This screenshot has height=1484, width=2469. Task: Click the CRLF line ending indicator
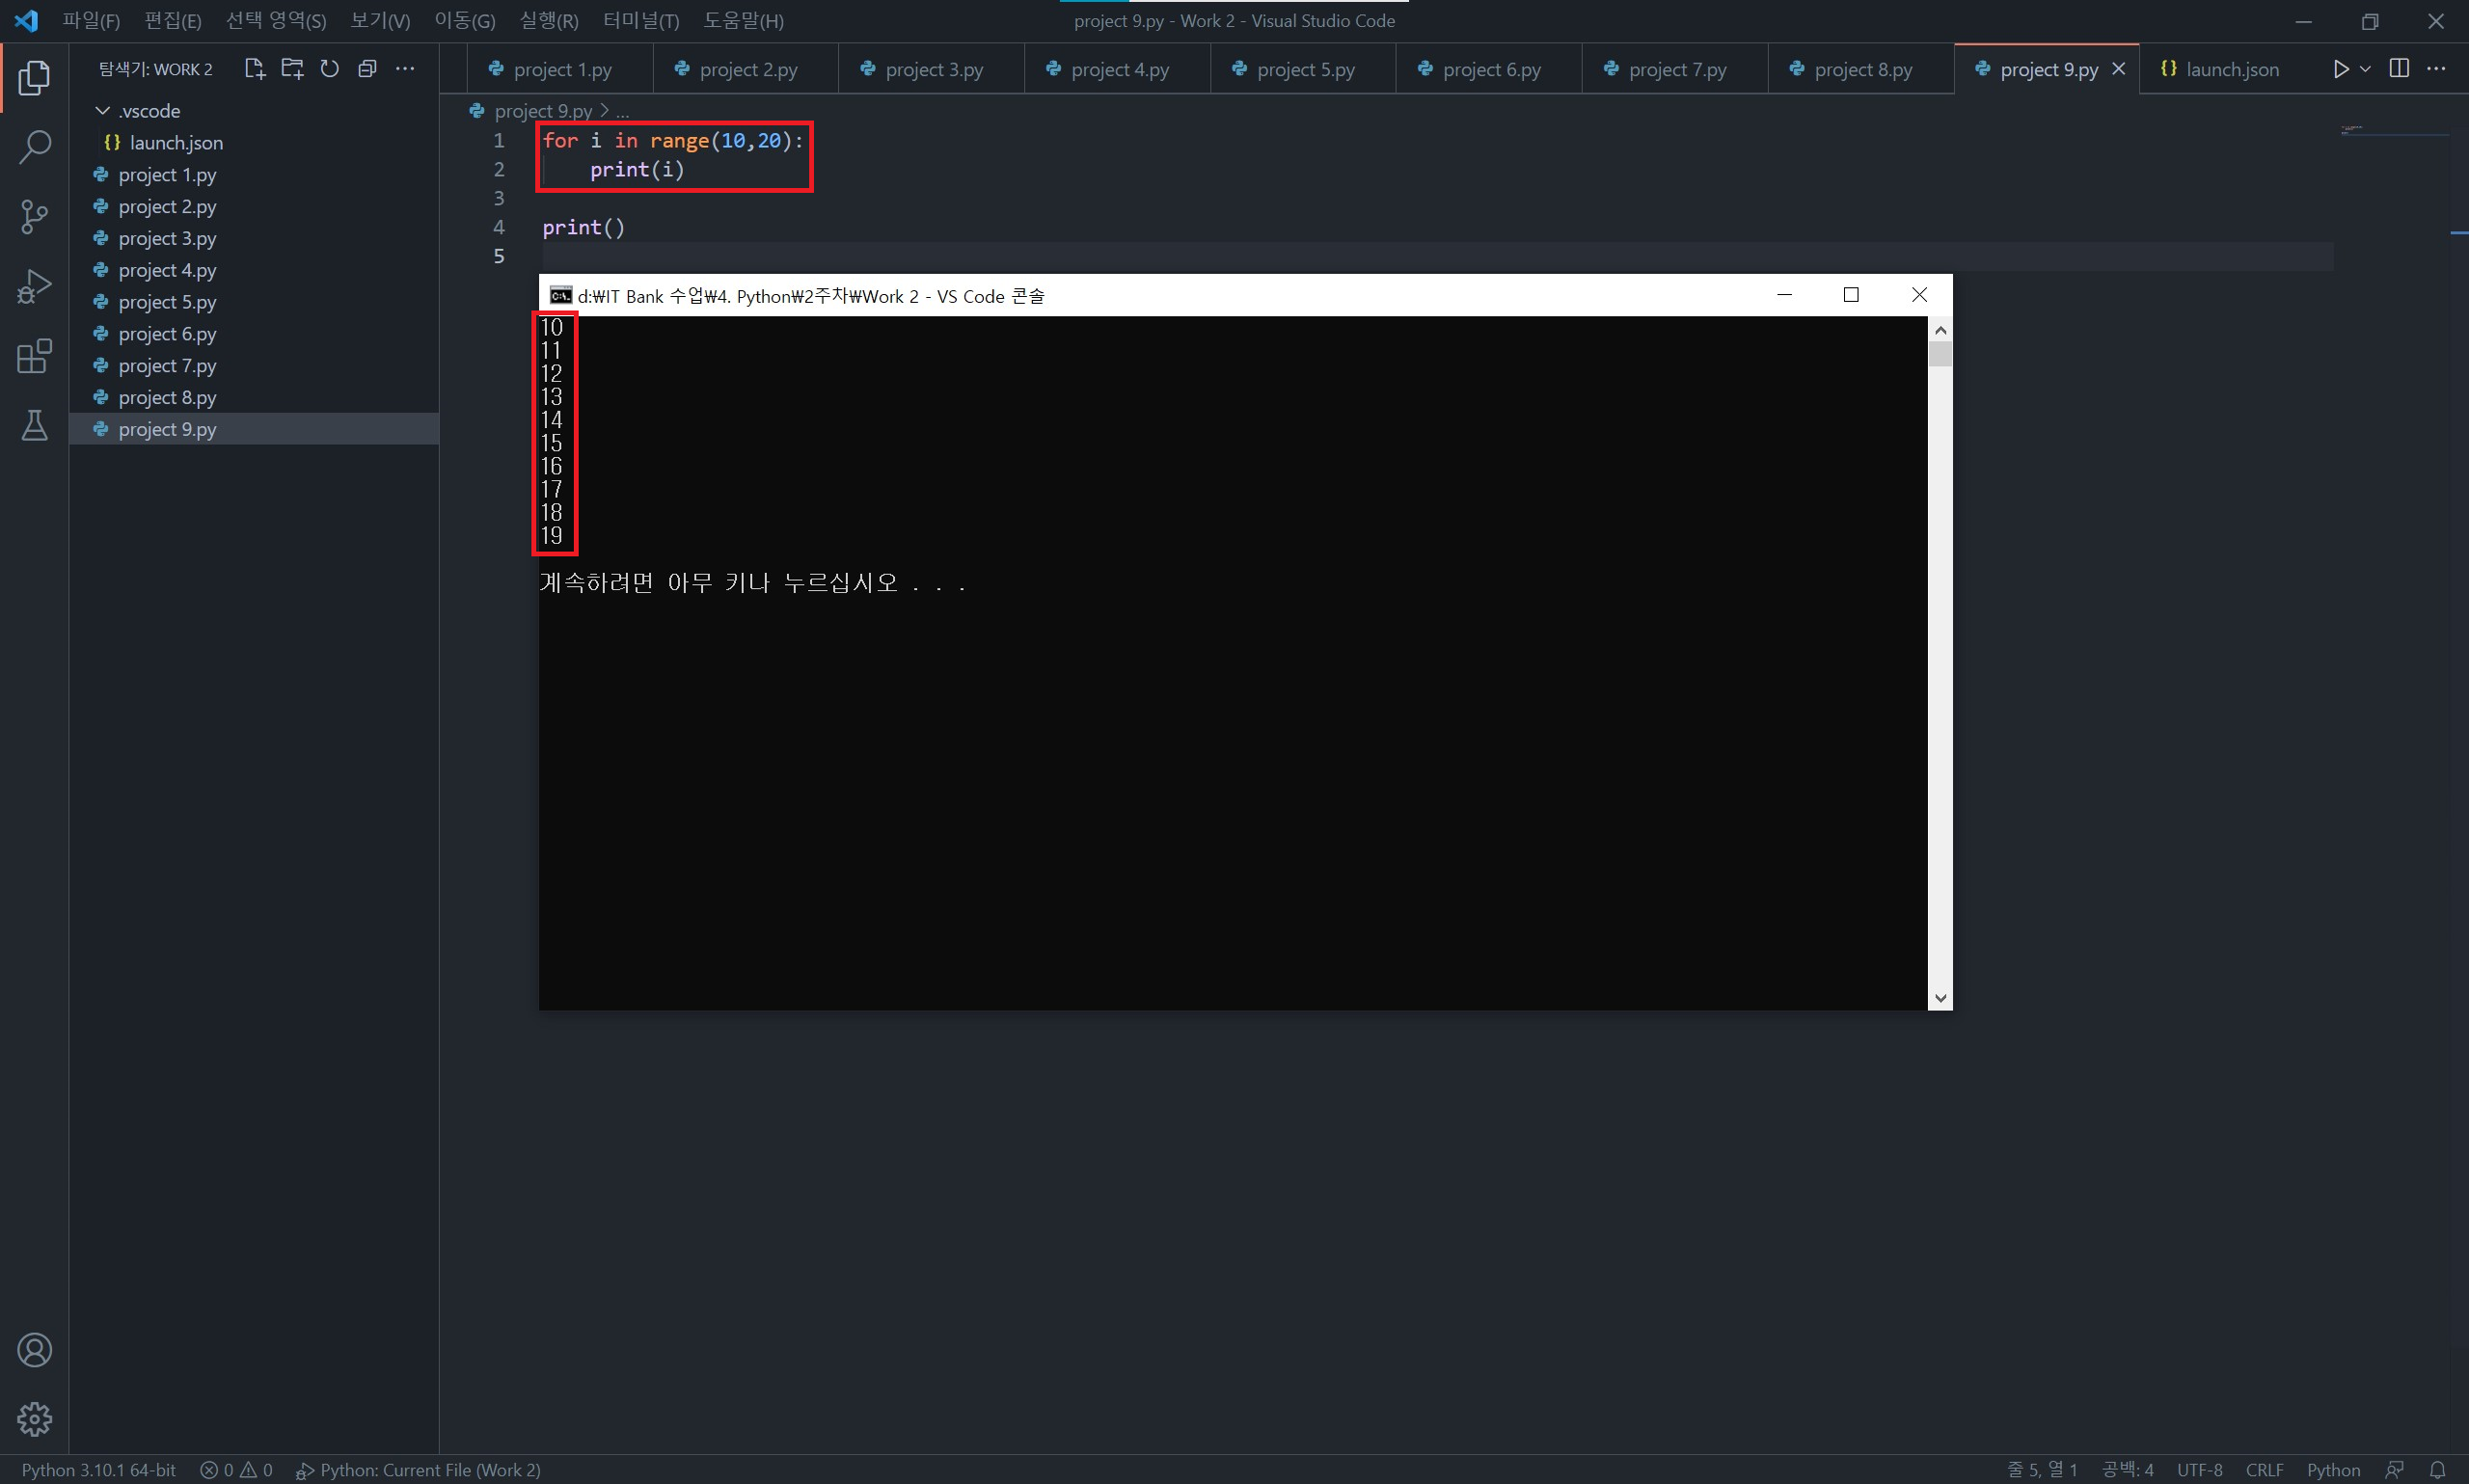2264,1469
